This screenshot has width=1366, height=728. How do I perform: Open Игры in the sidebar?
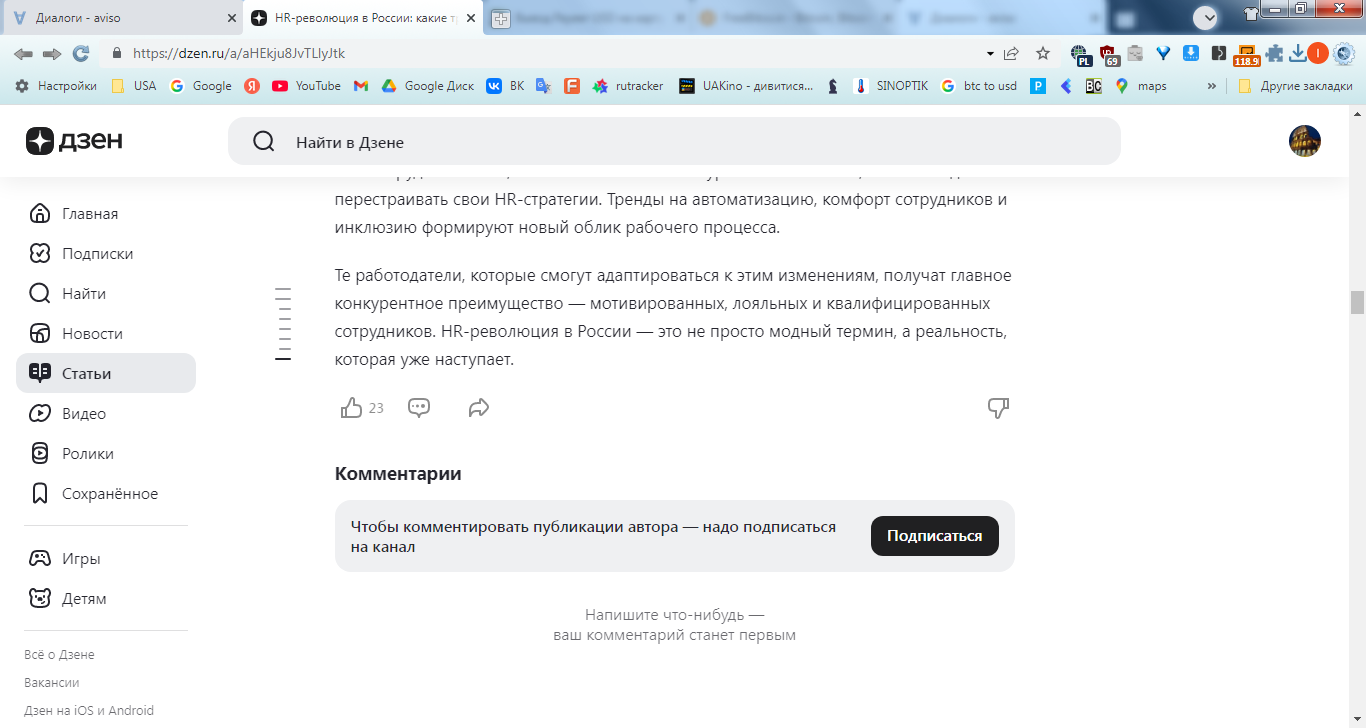(106, 559)
